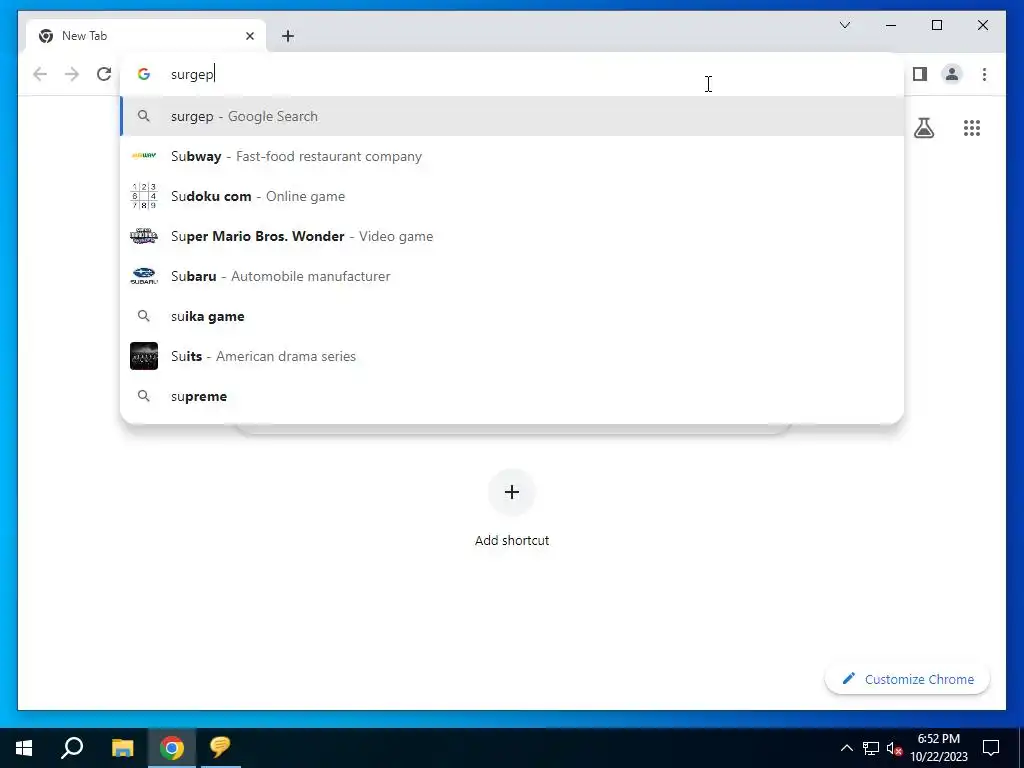Open the Chrome three-dot menu
This screenshot has height=768, width=1024.
click(984, 74)
